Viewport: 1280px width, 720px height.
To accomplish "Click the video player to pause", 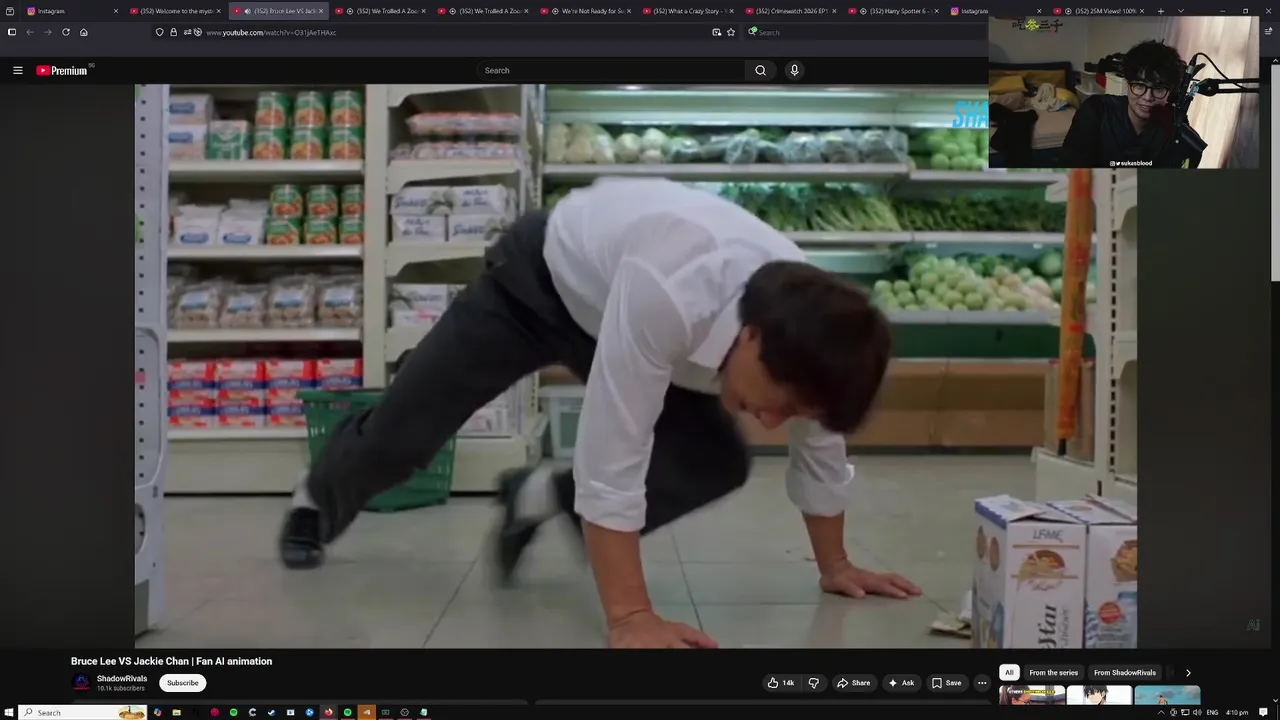I will [635, 365].
